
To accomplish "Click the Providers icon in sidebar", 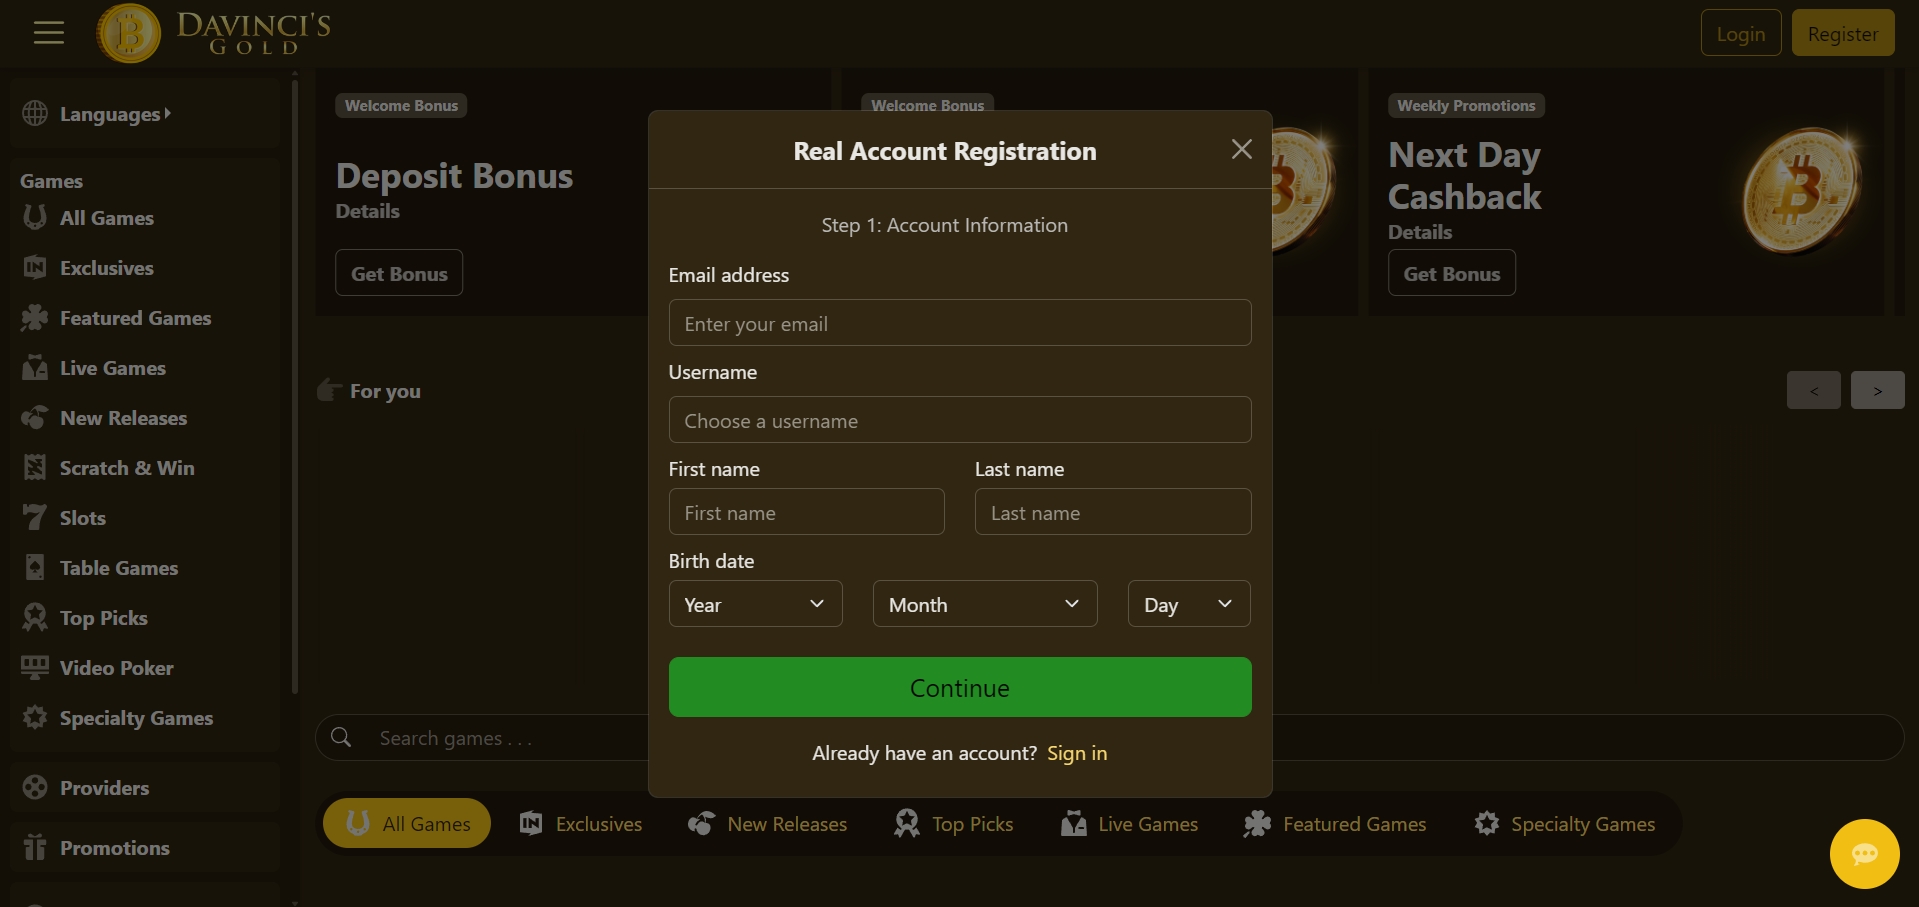I will (x=35, y=788).
